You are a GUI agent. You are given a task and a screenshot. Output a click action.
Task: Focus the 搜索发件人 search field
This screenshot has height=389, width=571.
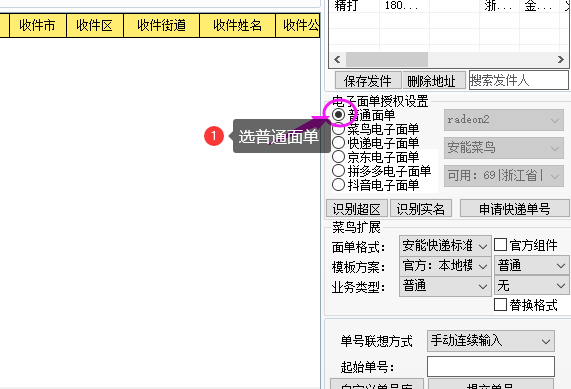pos(519,80)
